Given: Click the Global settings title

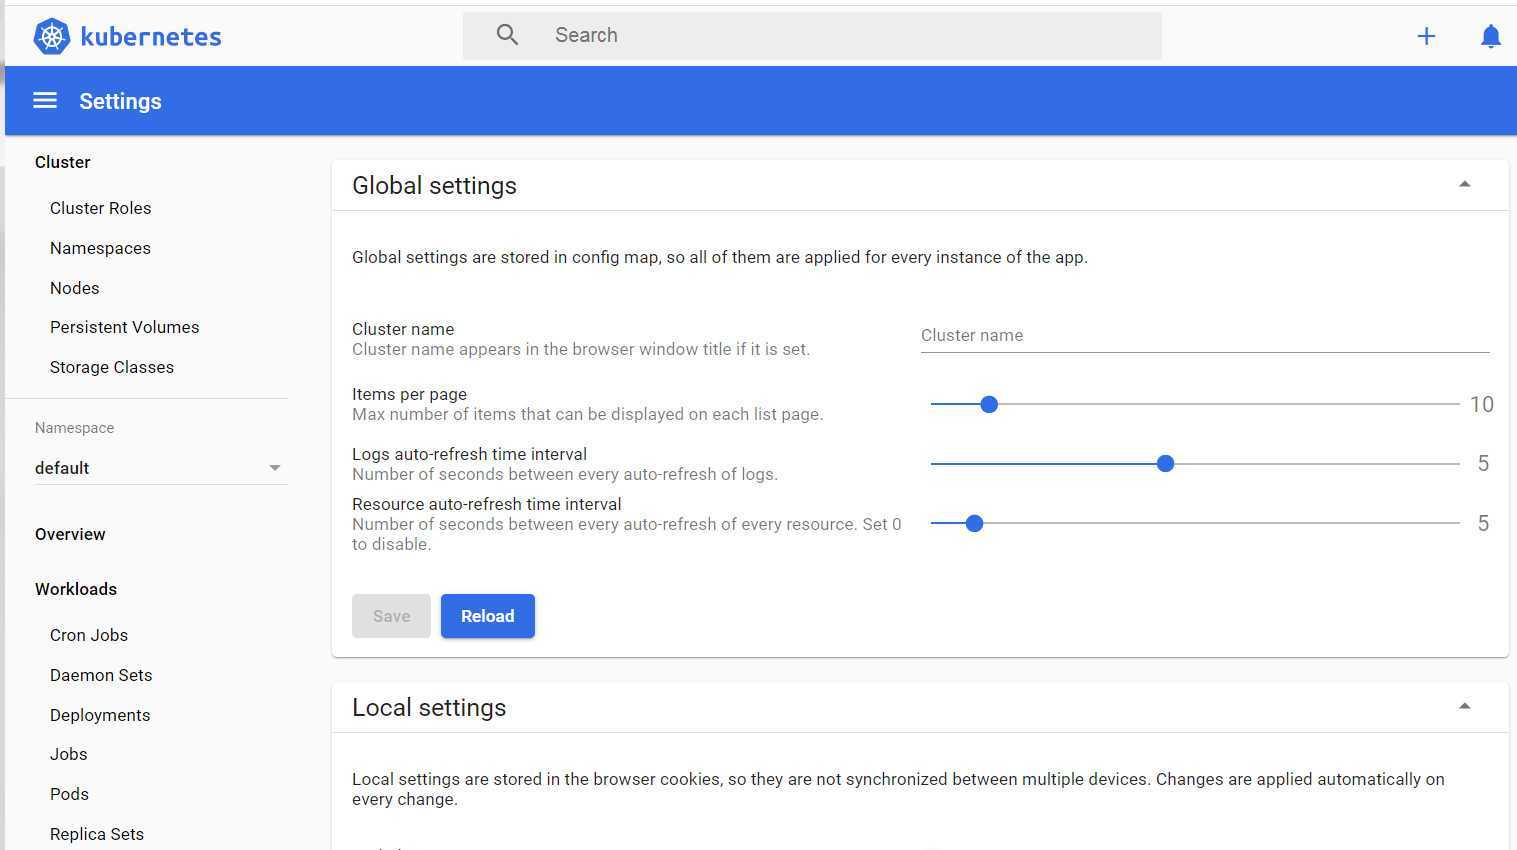Looking at the screenshot, I should point(434,186).
